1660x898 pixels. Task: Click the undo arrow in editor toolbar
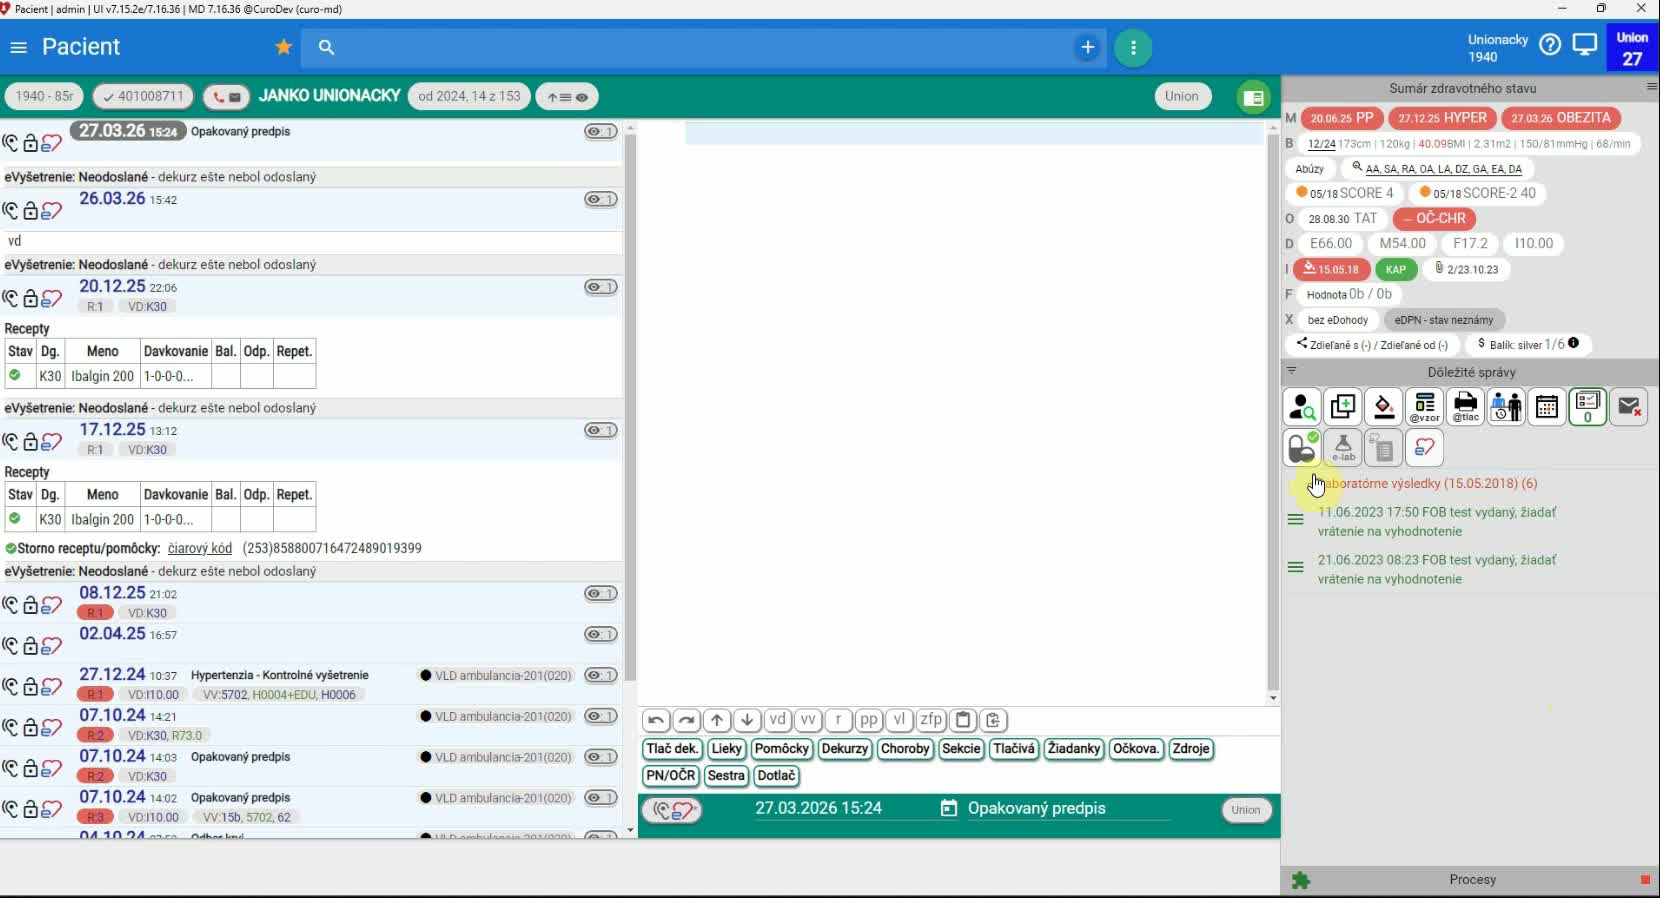tap(656, 720)
